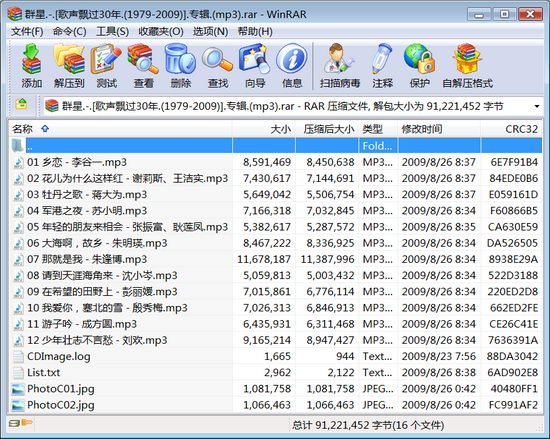Click CRC32 value 6E7F91B4
This screenshot has height=439, width=550.
click(x=514, y=162)
